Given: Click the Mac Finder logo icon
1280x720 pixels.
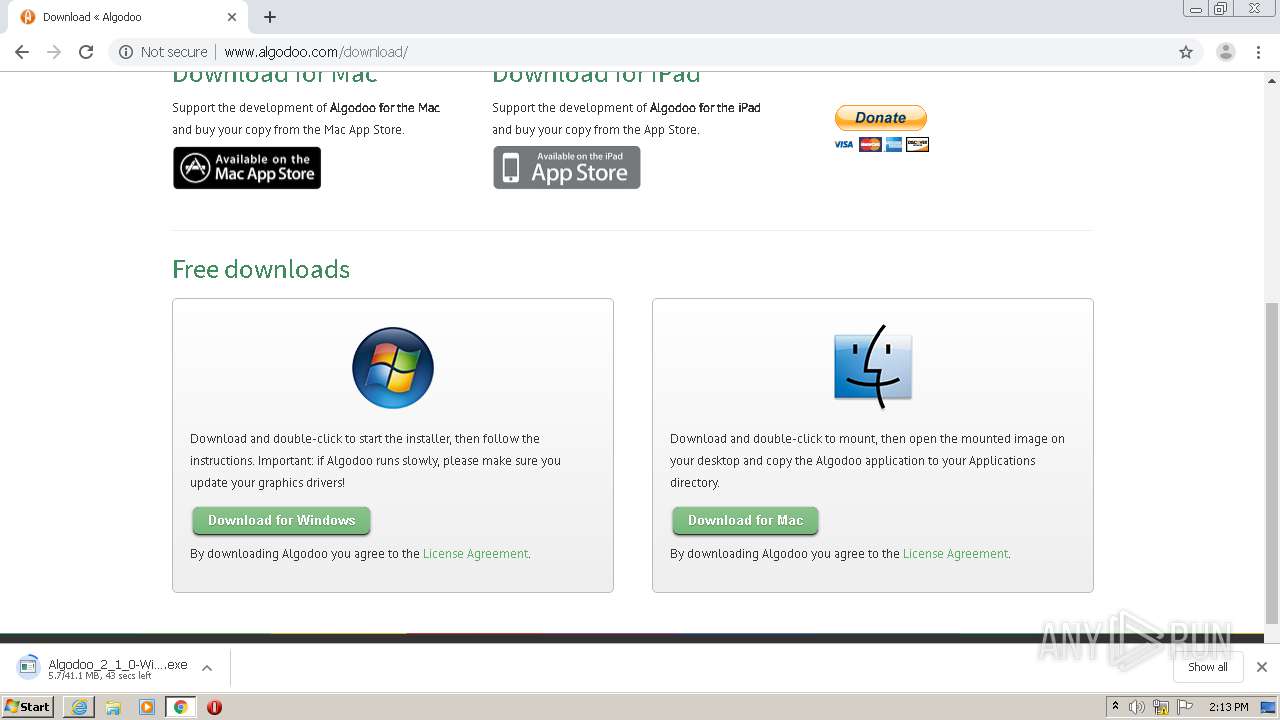Looking at the screenshot, I should 873,366.
